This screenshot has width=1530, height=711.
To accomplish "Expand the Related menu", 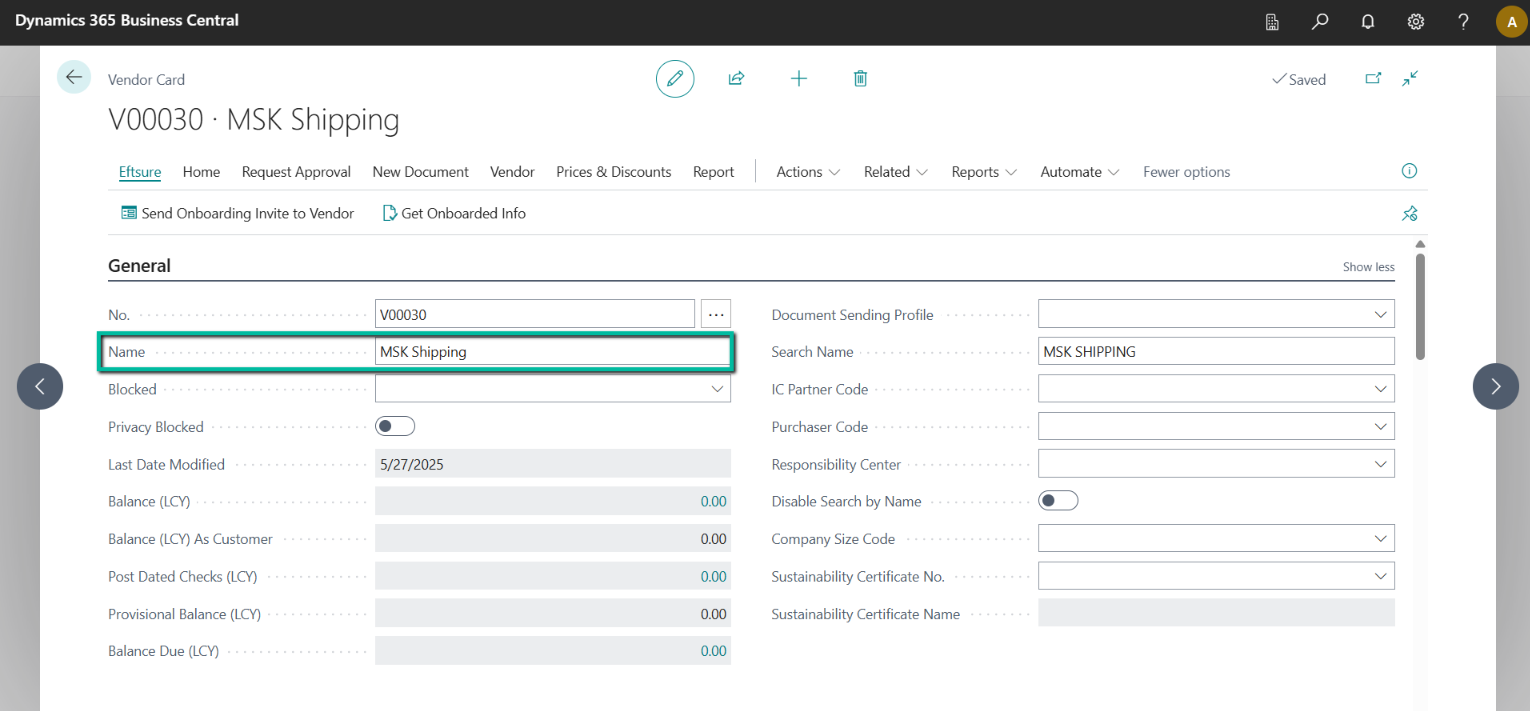I will (x=896, y=172).
